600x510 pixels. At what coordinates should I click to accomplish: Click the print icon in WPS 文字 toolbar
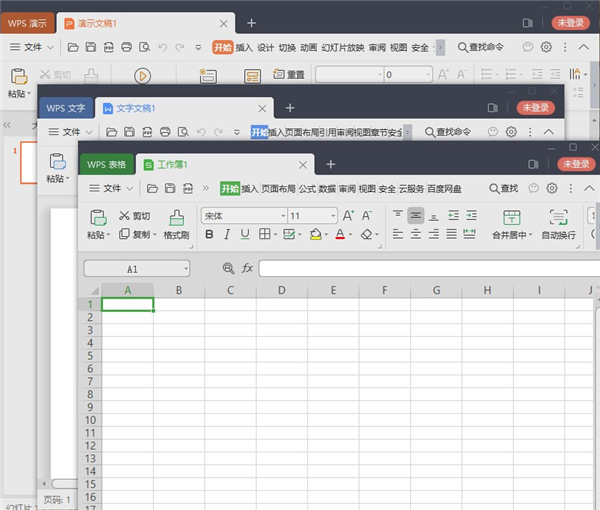[x=165, y=132]
